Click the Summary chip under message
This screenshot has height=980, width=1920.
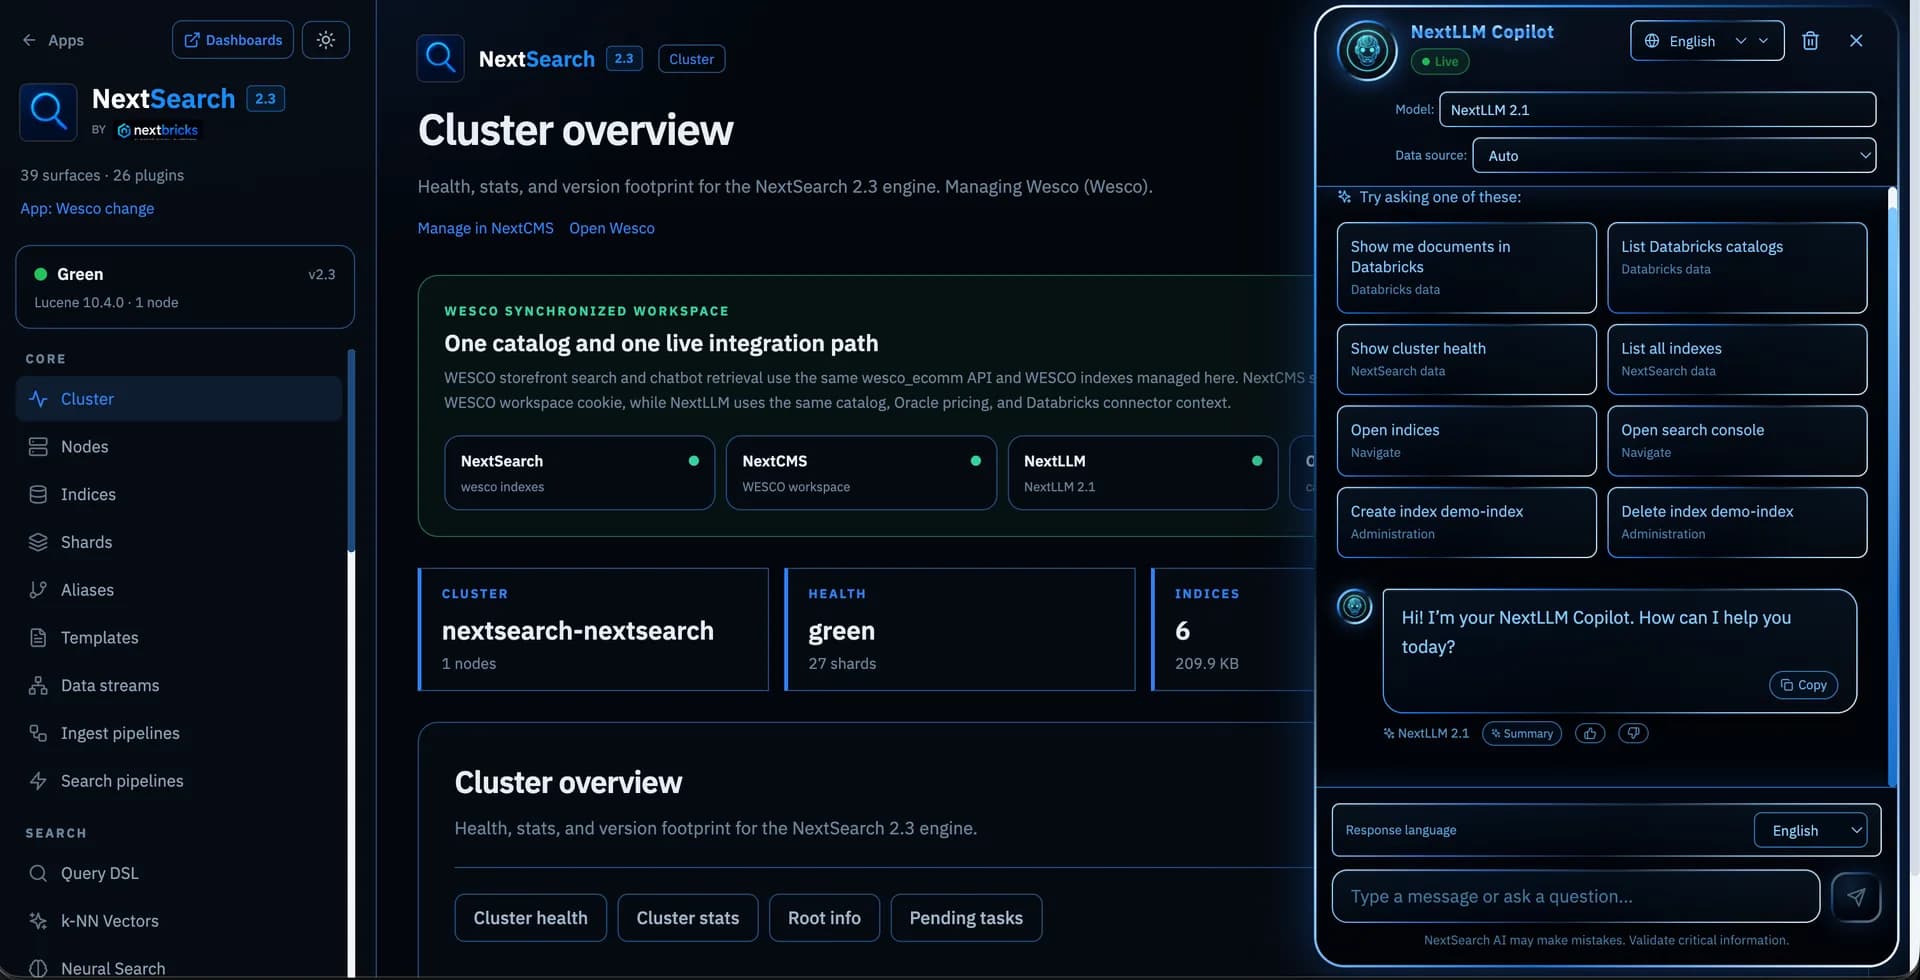tap(1521, 733)
